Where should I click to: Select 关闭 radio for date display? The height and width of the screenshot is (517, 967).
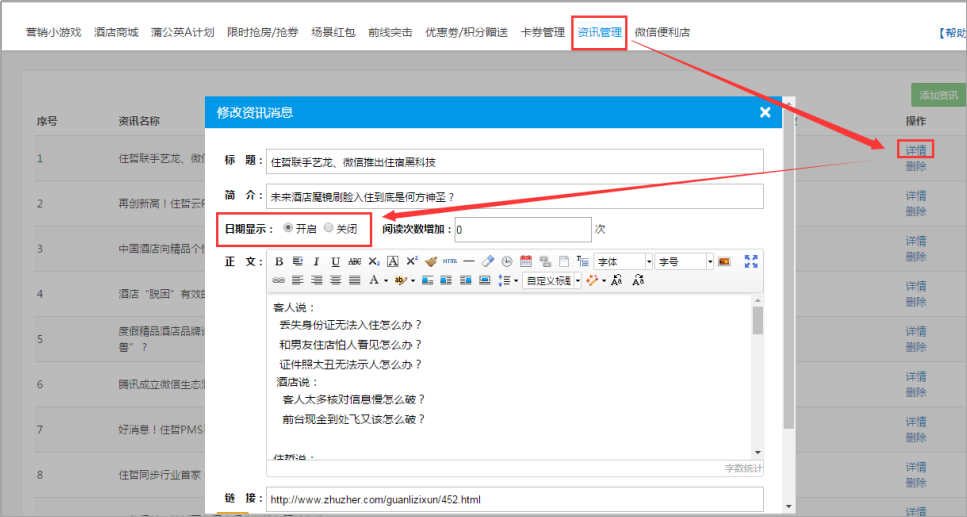click(329, 228)
